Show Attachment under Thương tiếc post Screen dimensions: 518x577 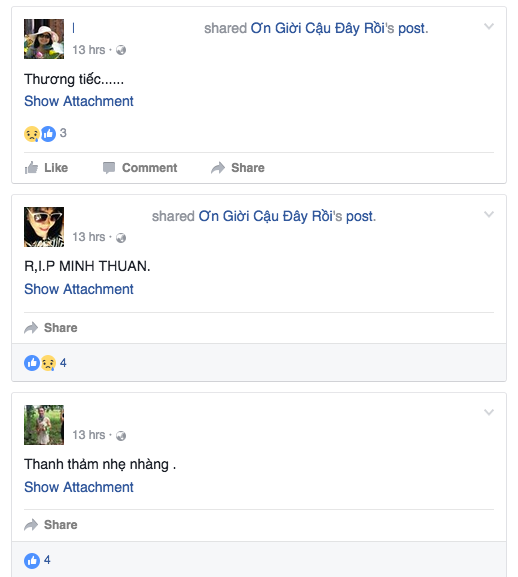(x=79, y=101)
